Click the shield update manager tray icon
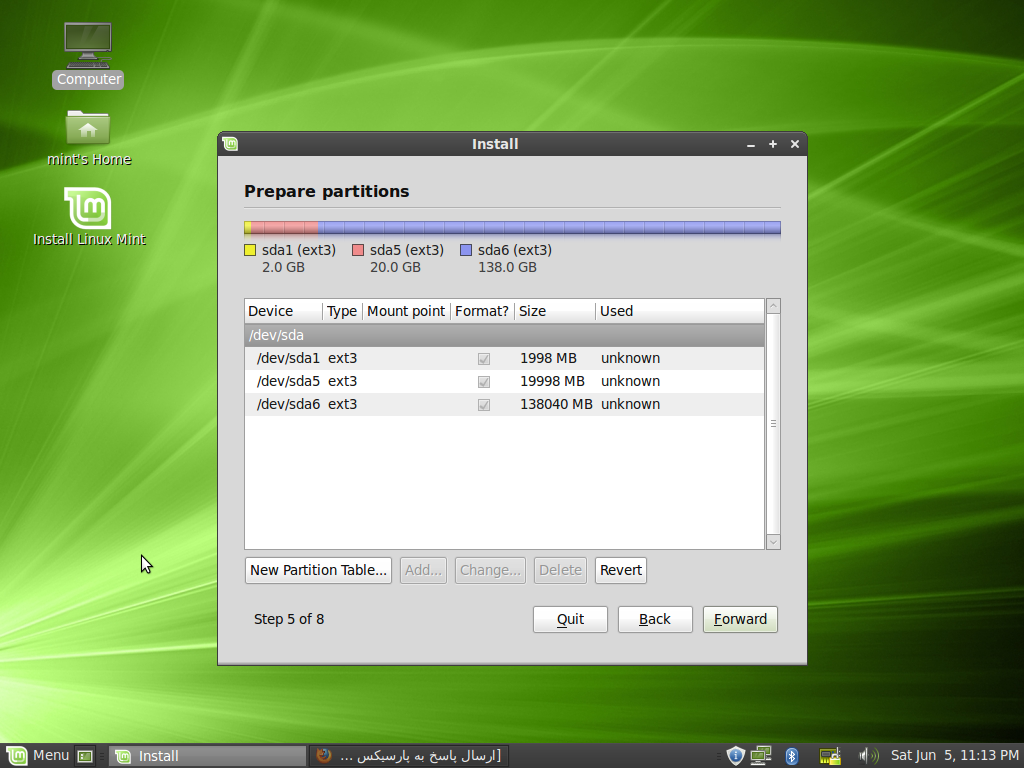 click(735, 756)
